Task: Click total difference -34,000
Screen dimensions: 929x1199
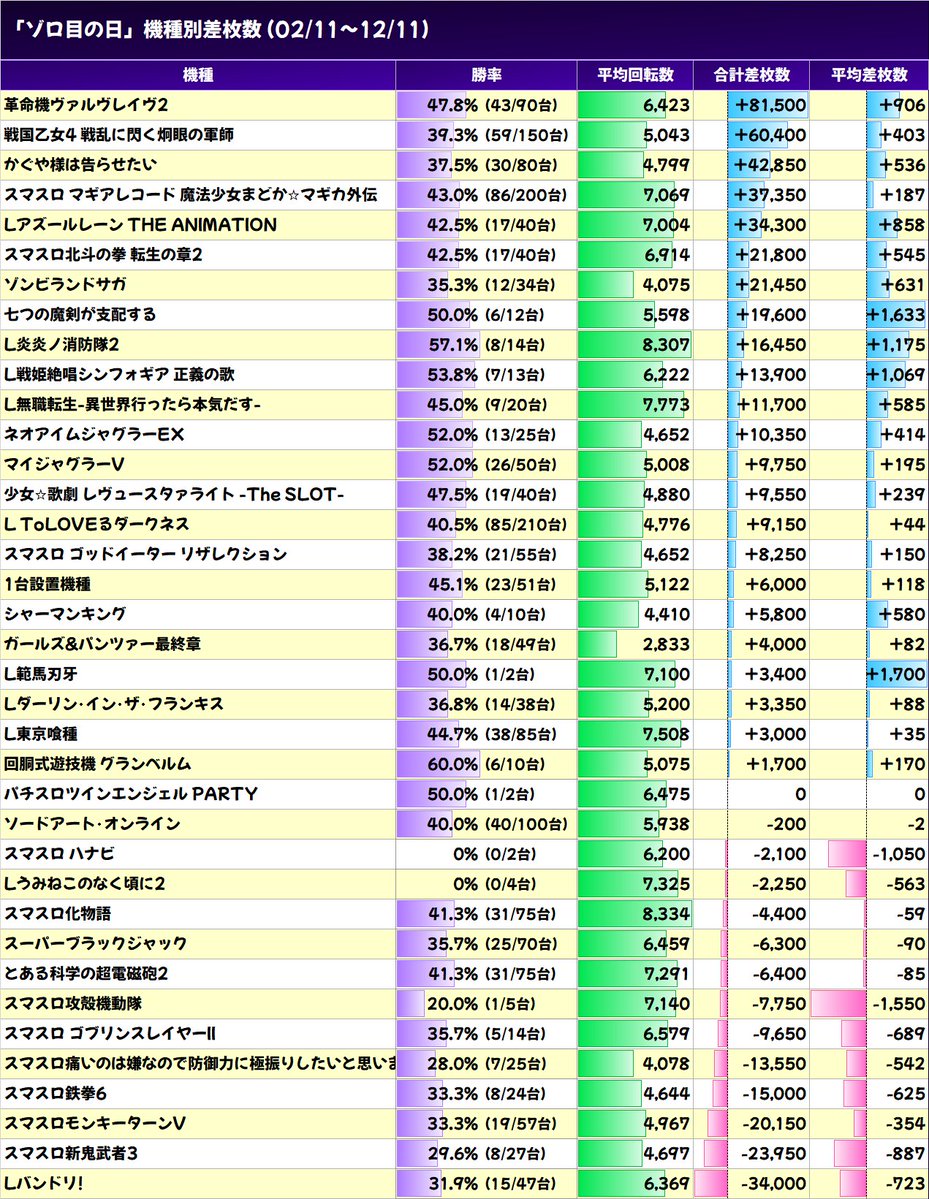Action: [x=774, y=1183]
